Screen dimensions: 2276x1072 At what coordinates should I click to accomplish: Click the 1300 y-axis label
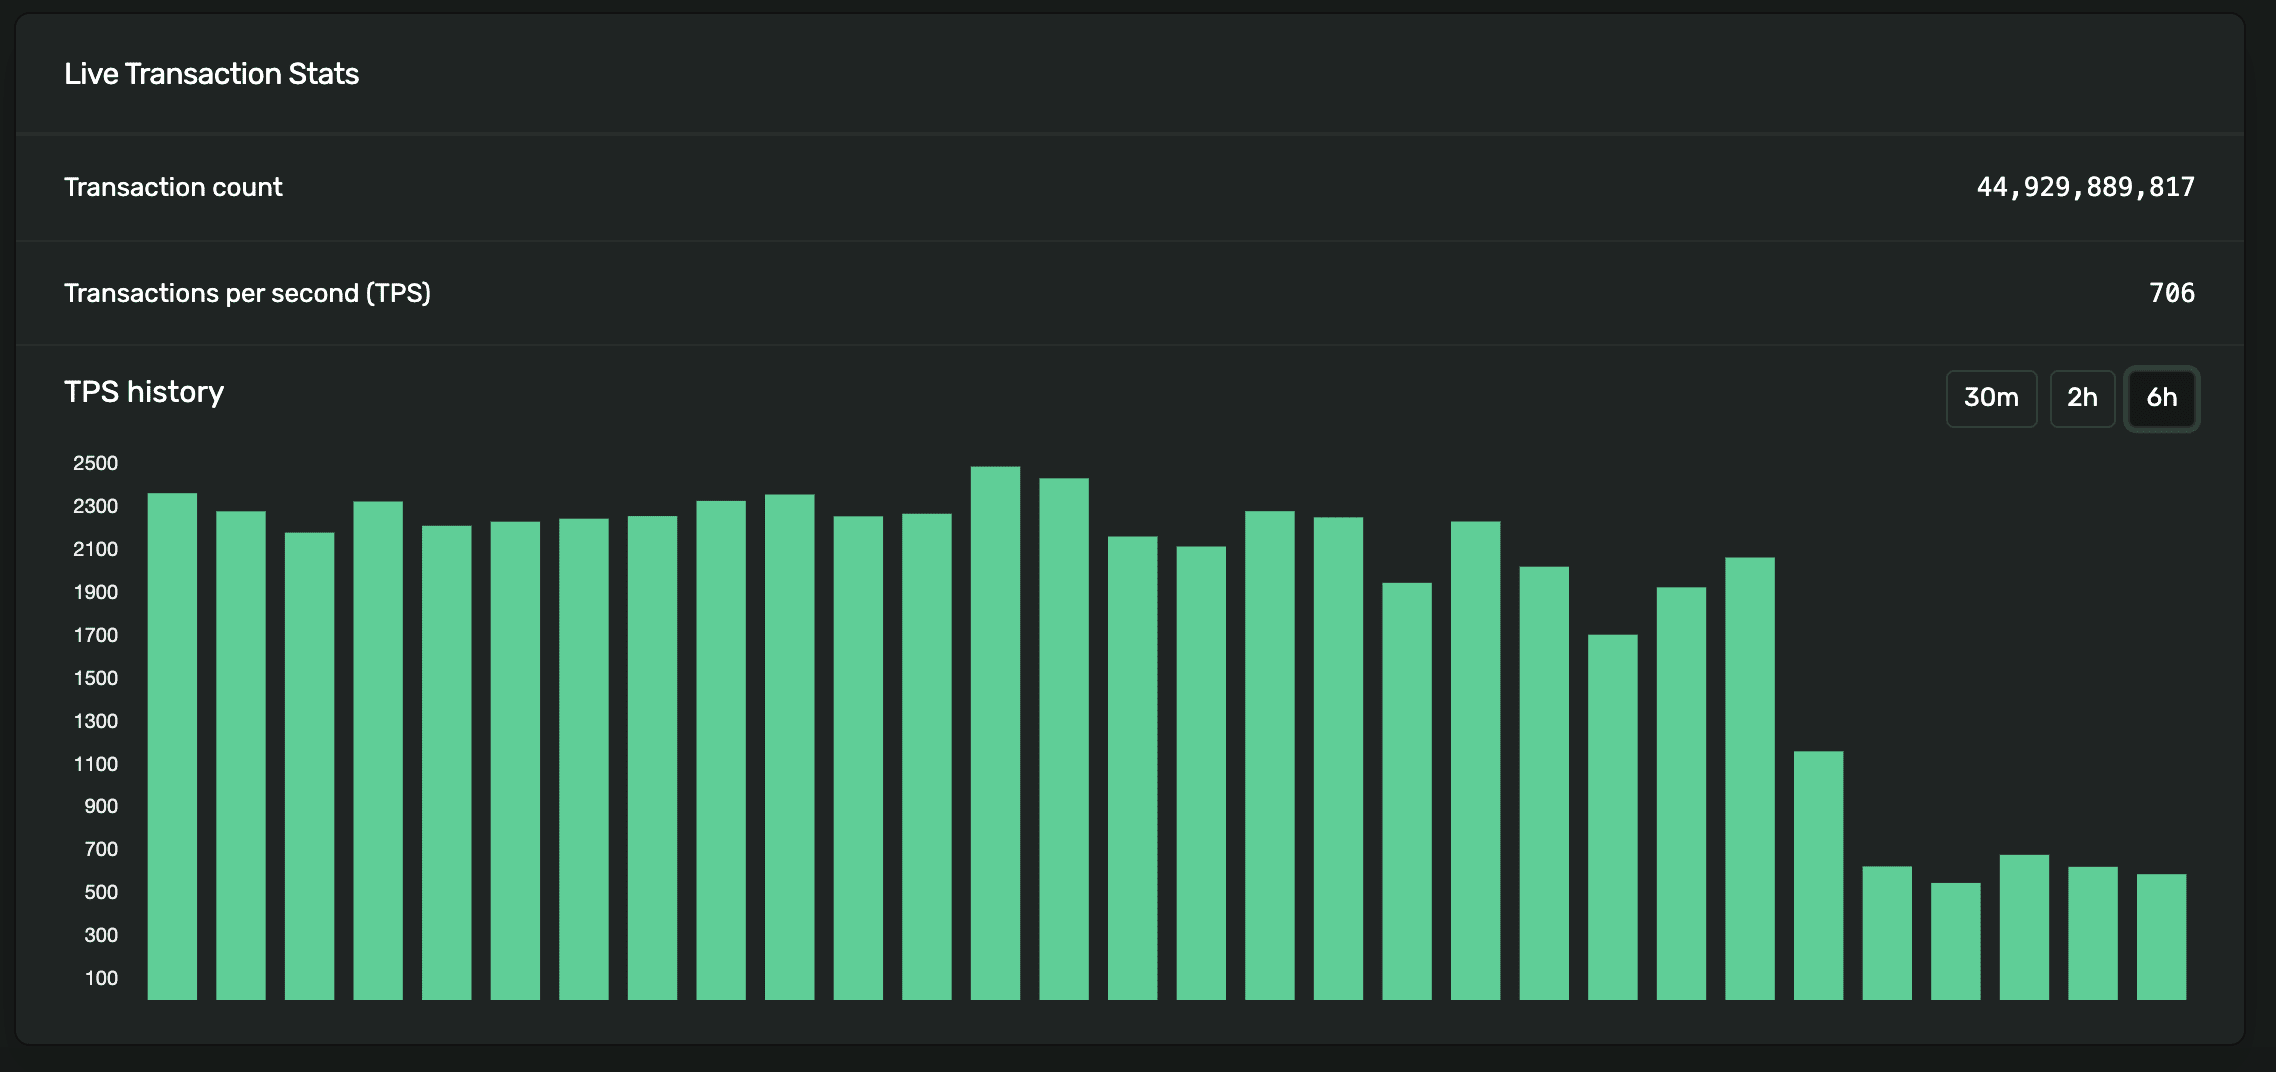point(95,721)
